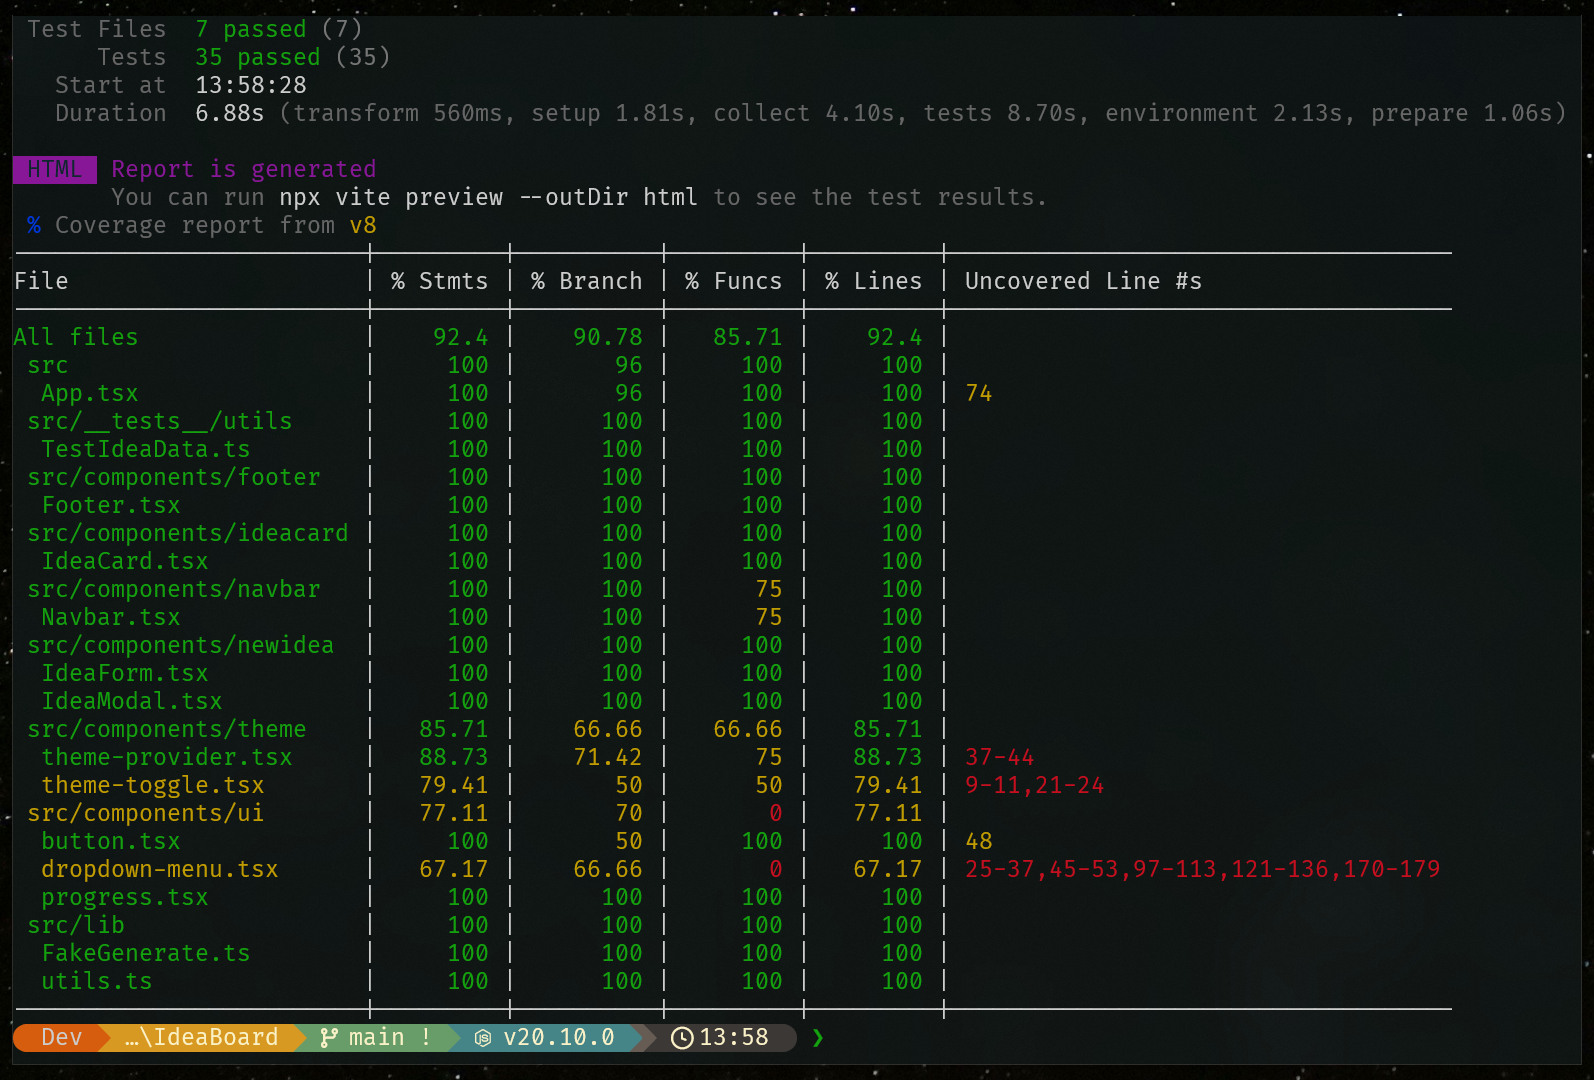1594x1080 pixels.
Task: Select the button.tsx file name
Action: pos(111,842)
